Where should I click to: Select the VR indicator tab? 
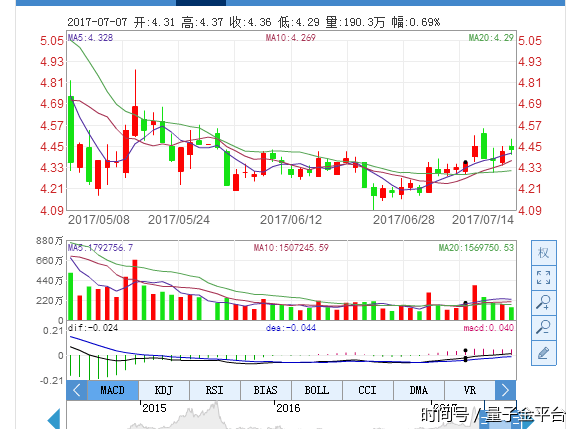click(x=470, y=390)
